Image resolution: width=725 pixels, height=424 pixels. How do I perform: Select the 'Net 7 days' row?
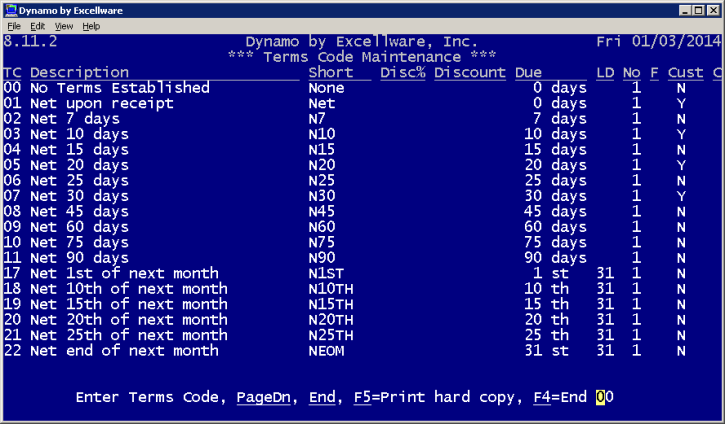point(362,119)
